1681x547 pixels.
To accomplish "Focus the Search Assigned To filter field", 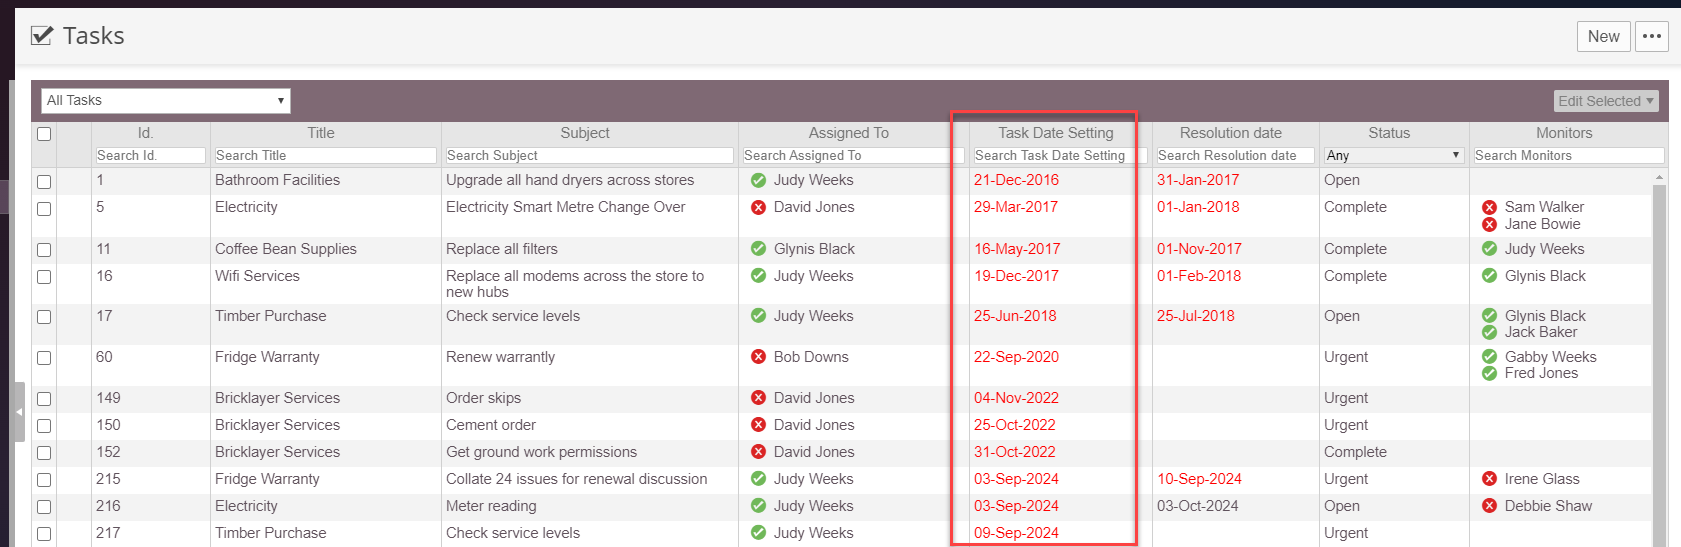I will click(x=853, y=155).
